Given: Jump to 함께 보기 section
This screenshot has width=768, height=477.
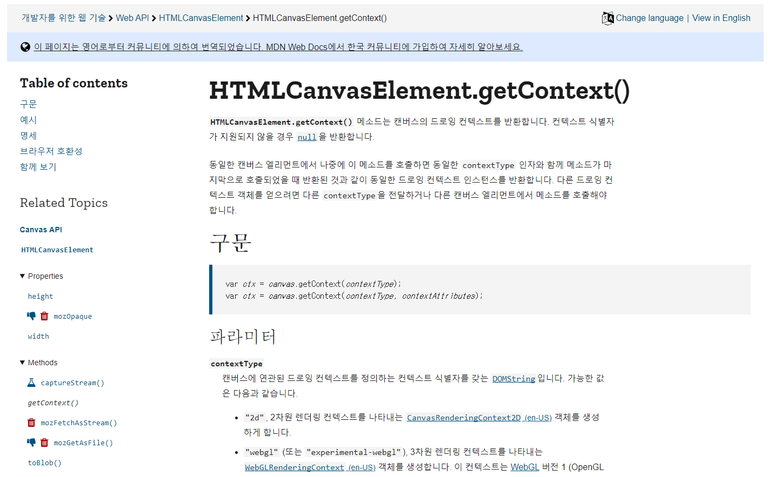Looking at the screenshot, I should [x=38, y=167].
